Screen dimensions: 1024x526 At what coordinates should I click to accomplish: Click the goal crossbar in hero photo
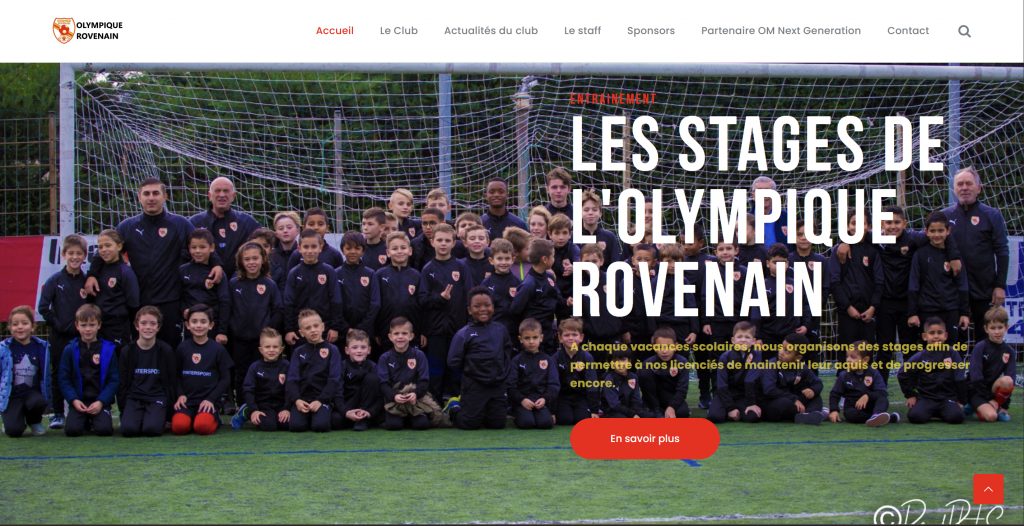click(x=542, y=69)
